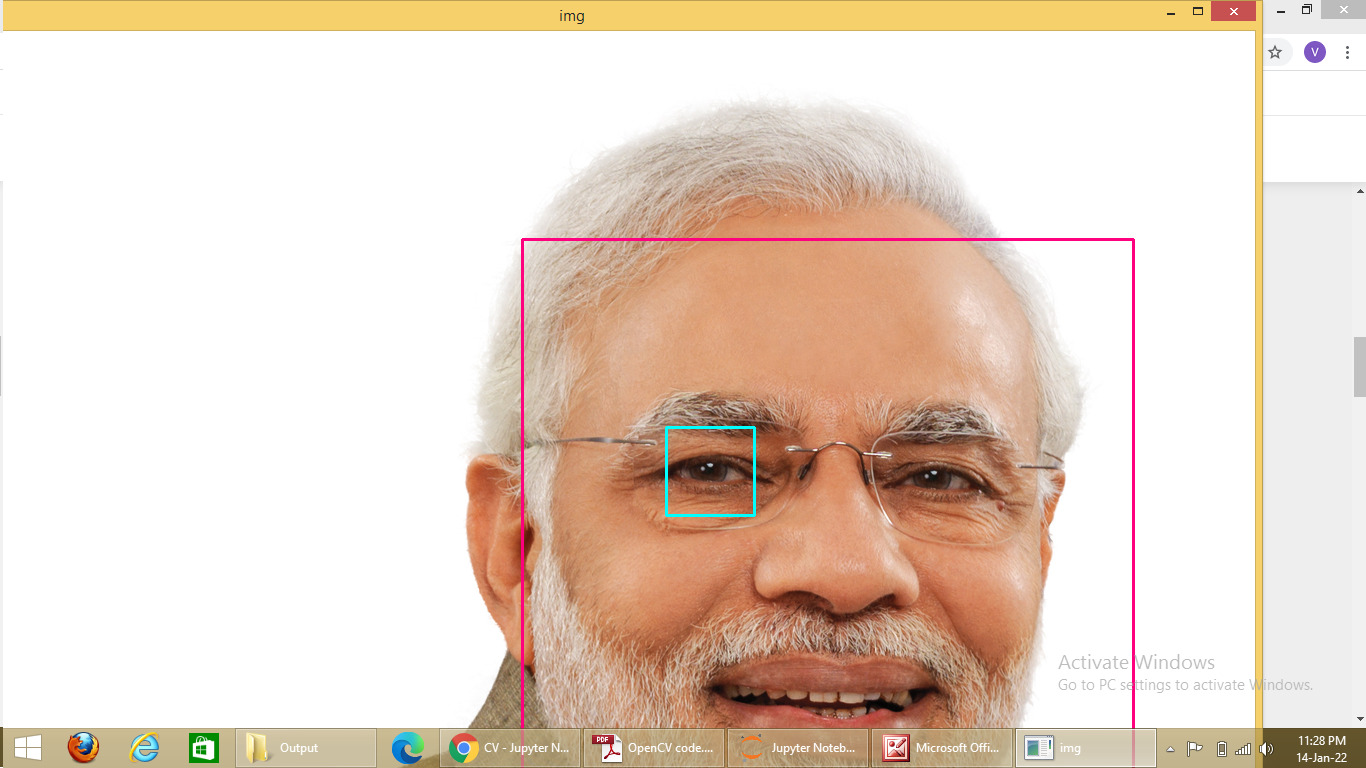Open the Action Center flag in system tray
Viewport: 1366px width, 768px height.
pyautogui.click(x=1196, y=747)
